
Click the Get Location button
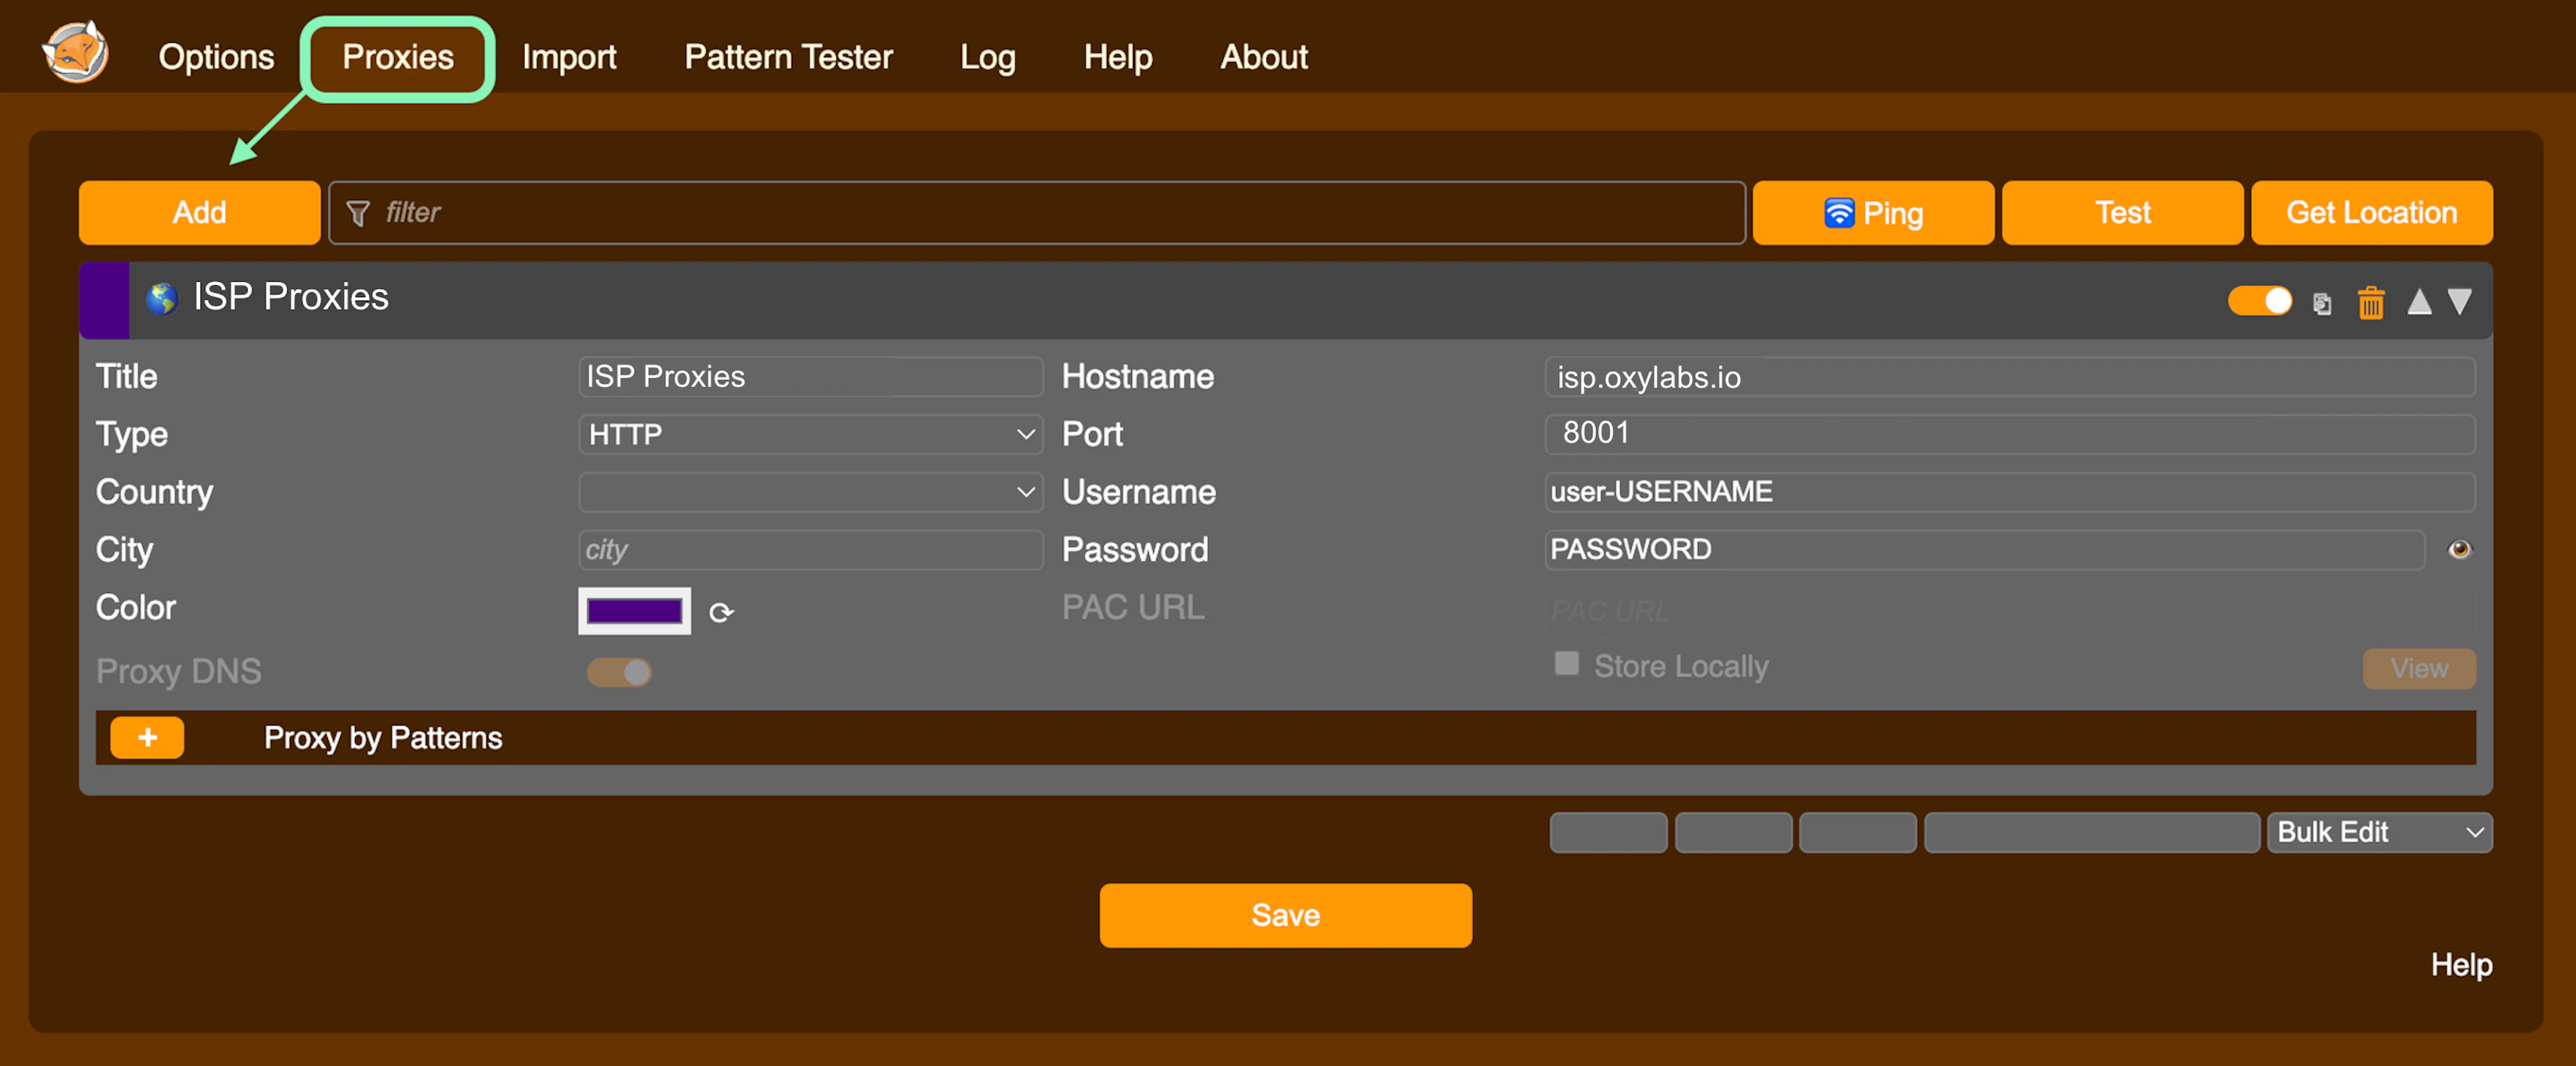point(2371,213)
